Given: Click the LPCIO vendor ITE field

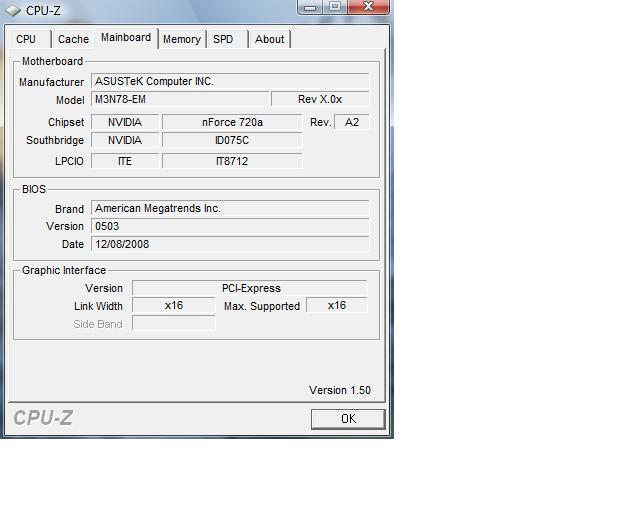Looking at the screenshot, I should 125,161.
